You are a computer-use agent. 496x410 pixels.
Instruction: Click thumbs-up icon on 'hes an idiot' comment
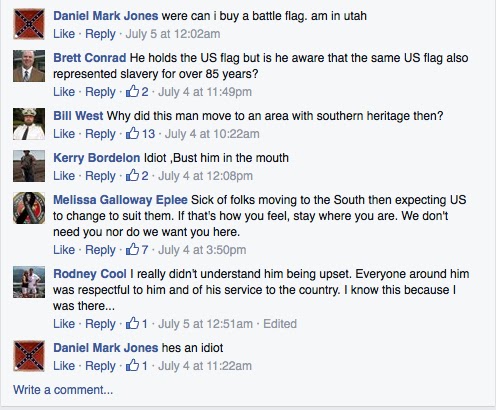tap(132, 365)
